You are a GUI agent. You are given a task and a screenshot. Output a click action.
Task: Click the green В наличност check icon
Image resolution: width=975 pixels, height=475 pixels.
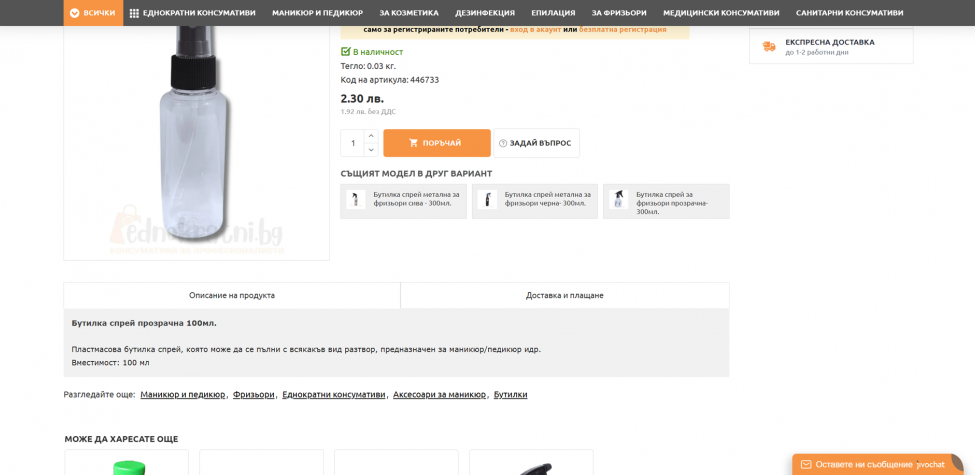[346, 52]
